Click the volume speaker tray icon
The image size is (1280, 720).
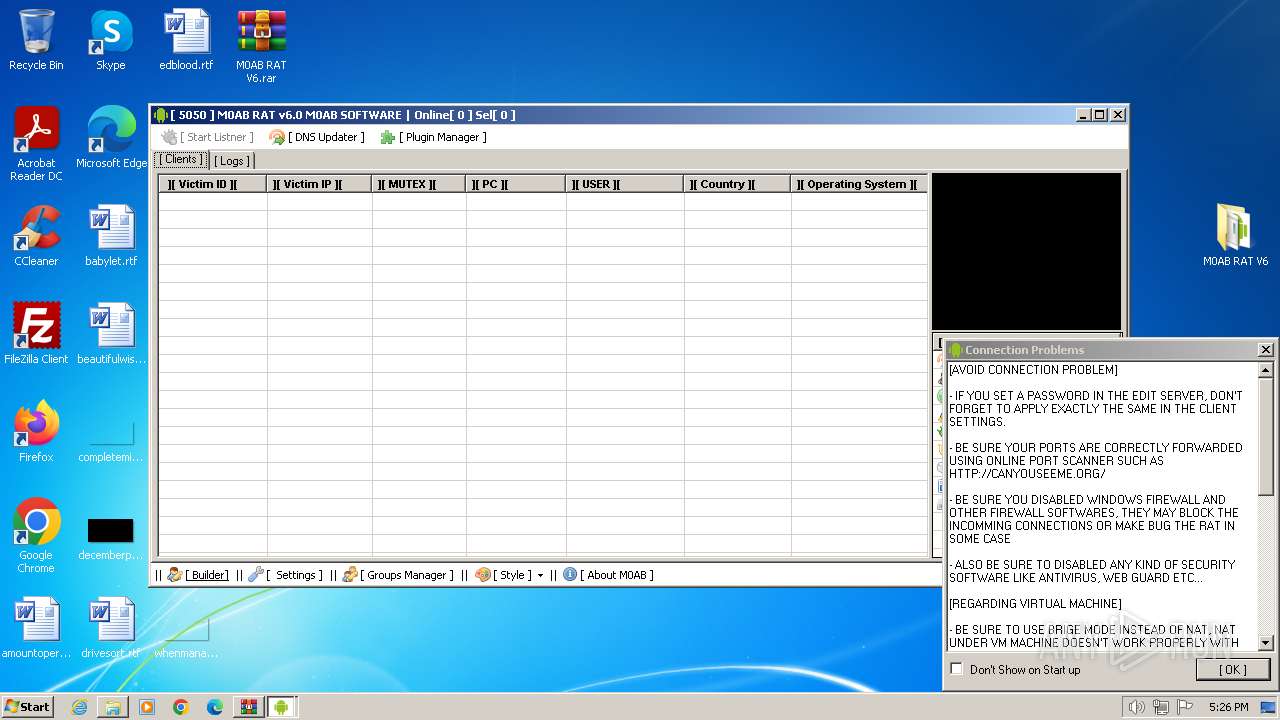(1136, 707)
